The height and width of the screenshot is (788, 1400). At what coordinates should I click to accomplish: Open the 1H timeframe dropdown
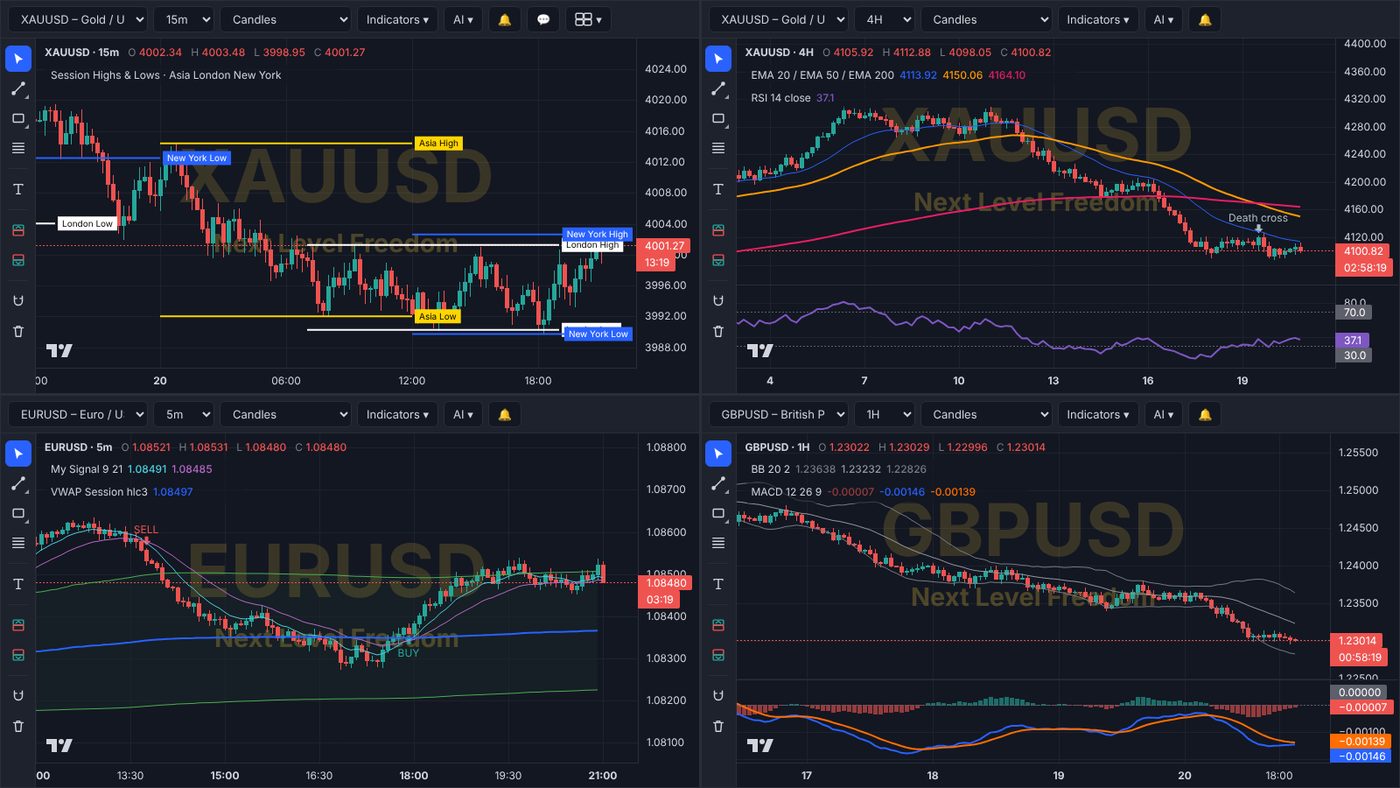pyautogui.click(x=885, y=414)
